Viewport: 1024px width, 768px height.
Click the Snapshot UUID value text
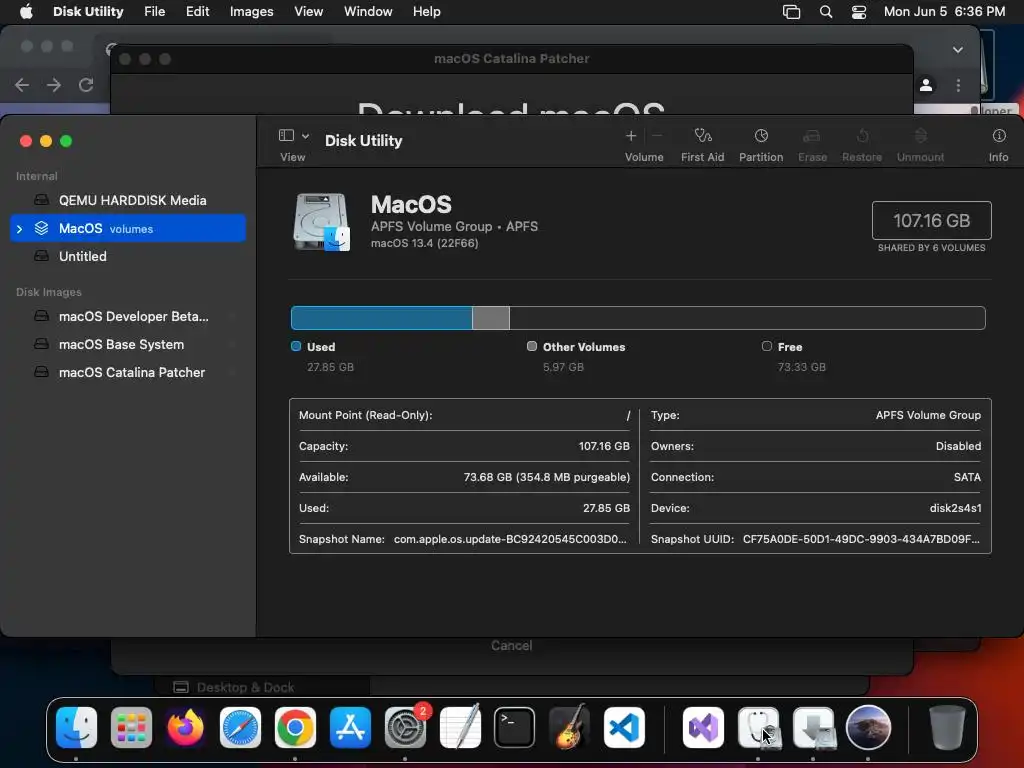click(861, 539)
